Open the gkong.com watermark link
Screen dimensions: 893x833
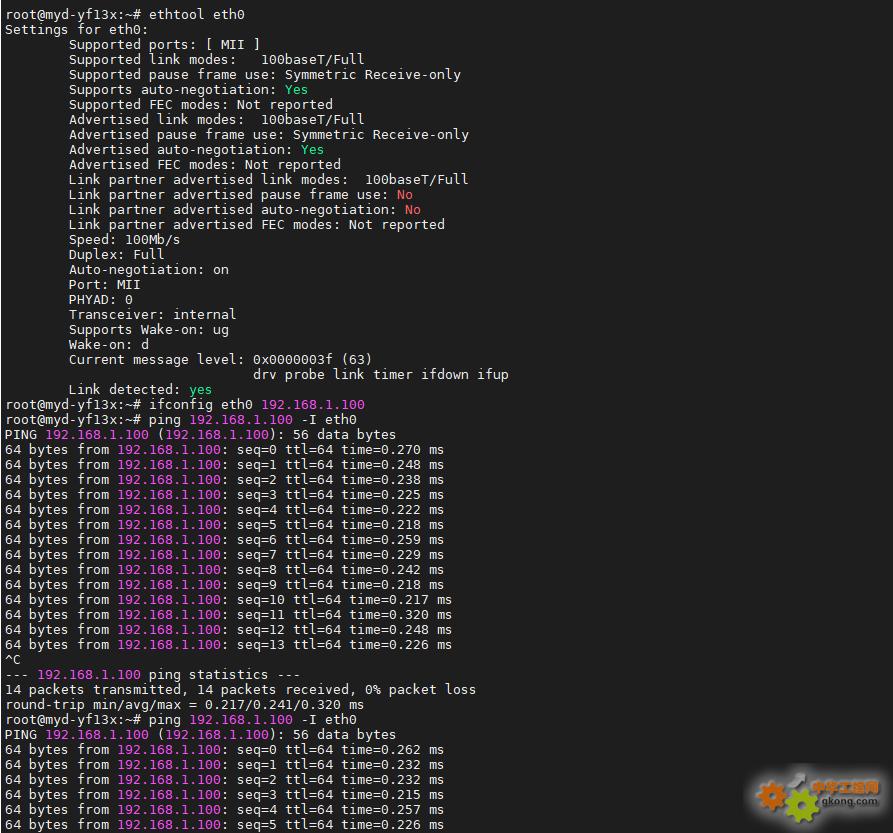pos(850,800)
